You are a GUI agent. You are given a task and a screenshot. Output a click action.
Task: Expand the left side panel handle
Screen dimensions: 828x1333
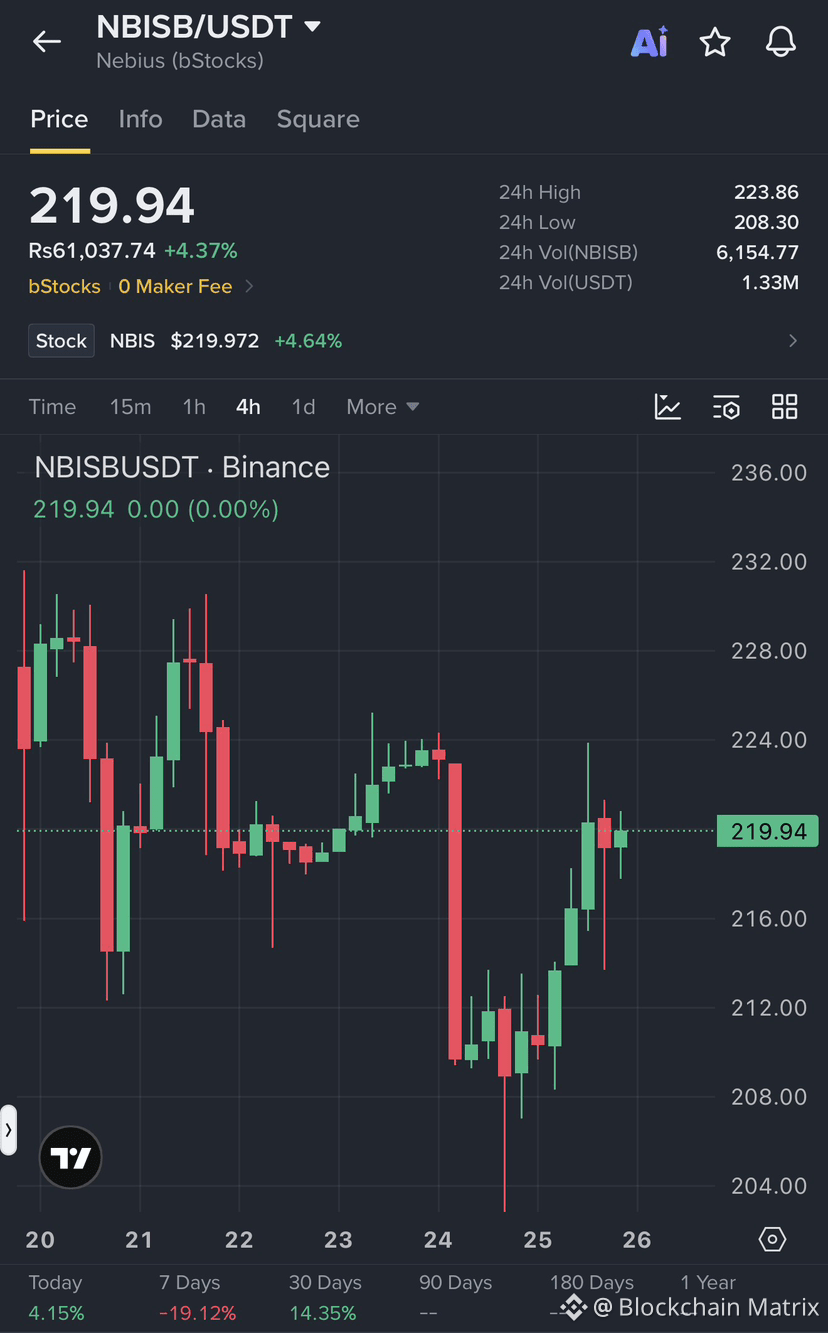click(x=8, y=1130)
